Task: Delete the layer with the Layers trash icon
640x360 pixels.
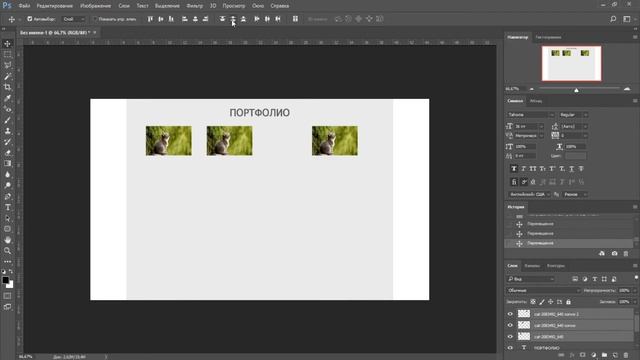Action: click(626, 355)
